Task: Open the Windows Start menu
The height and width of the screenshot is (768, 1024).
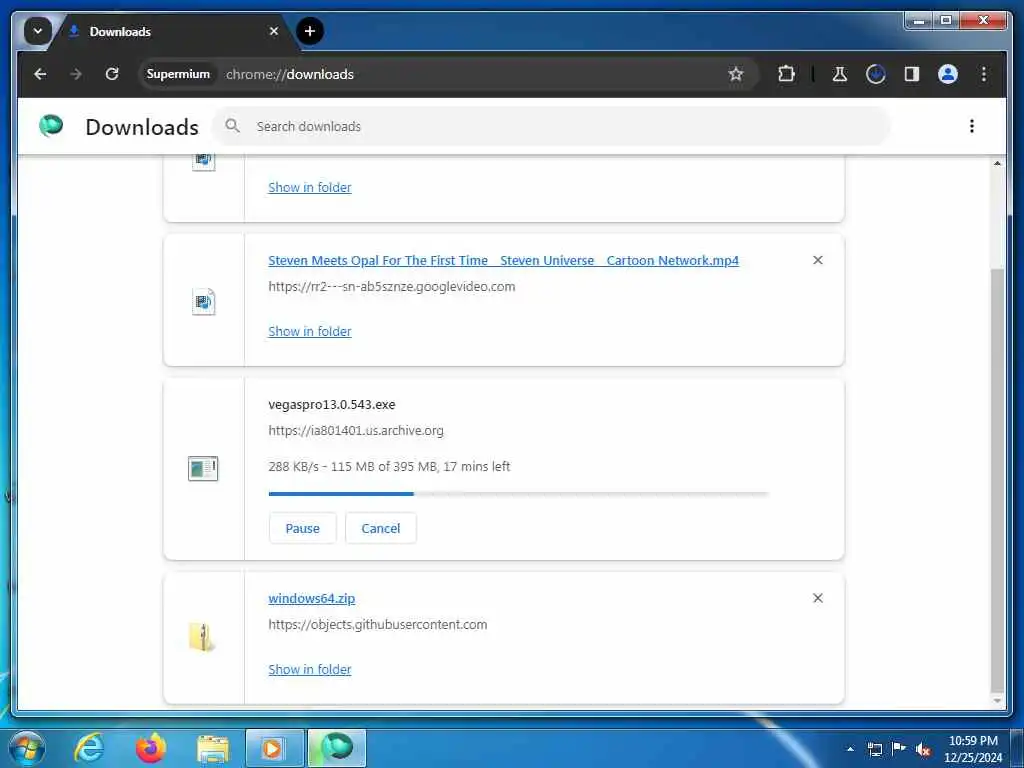Action: 27,748
